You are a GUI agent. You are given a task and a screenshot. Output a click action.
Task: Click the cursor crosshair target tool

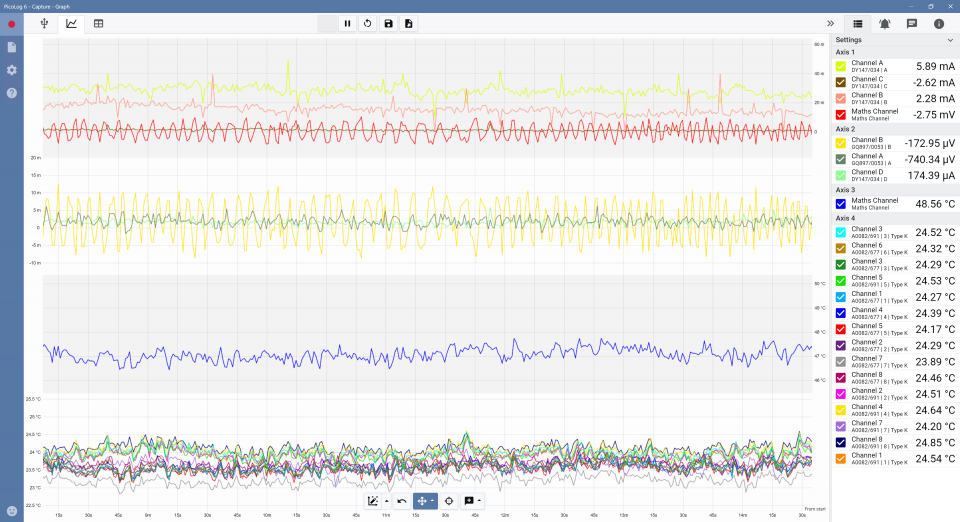[449, 501]
